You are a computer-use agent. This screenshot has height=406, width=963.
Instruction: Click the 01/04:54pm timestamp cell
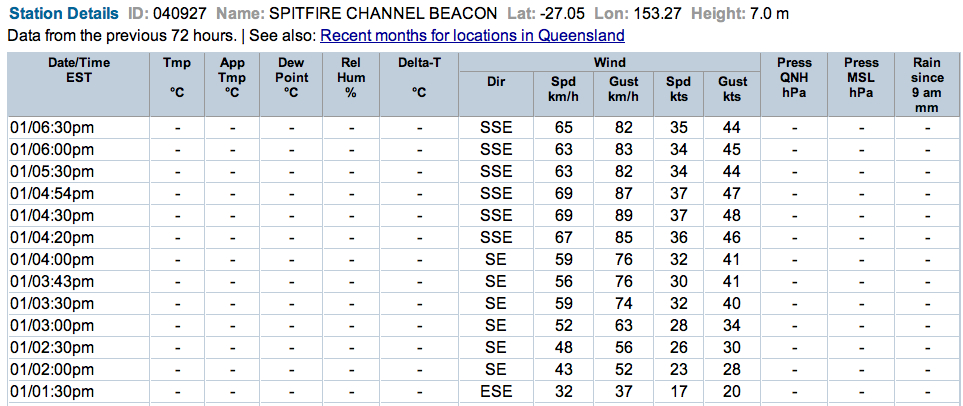tap(52, 193)
